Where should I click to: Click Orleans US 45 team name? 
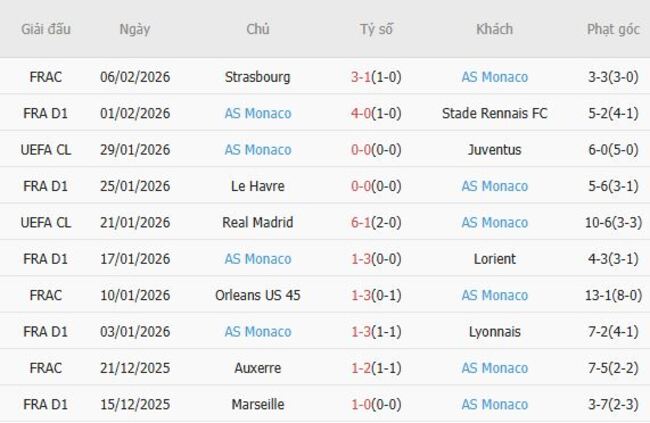(x=258, y=295)
